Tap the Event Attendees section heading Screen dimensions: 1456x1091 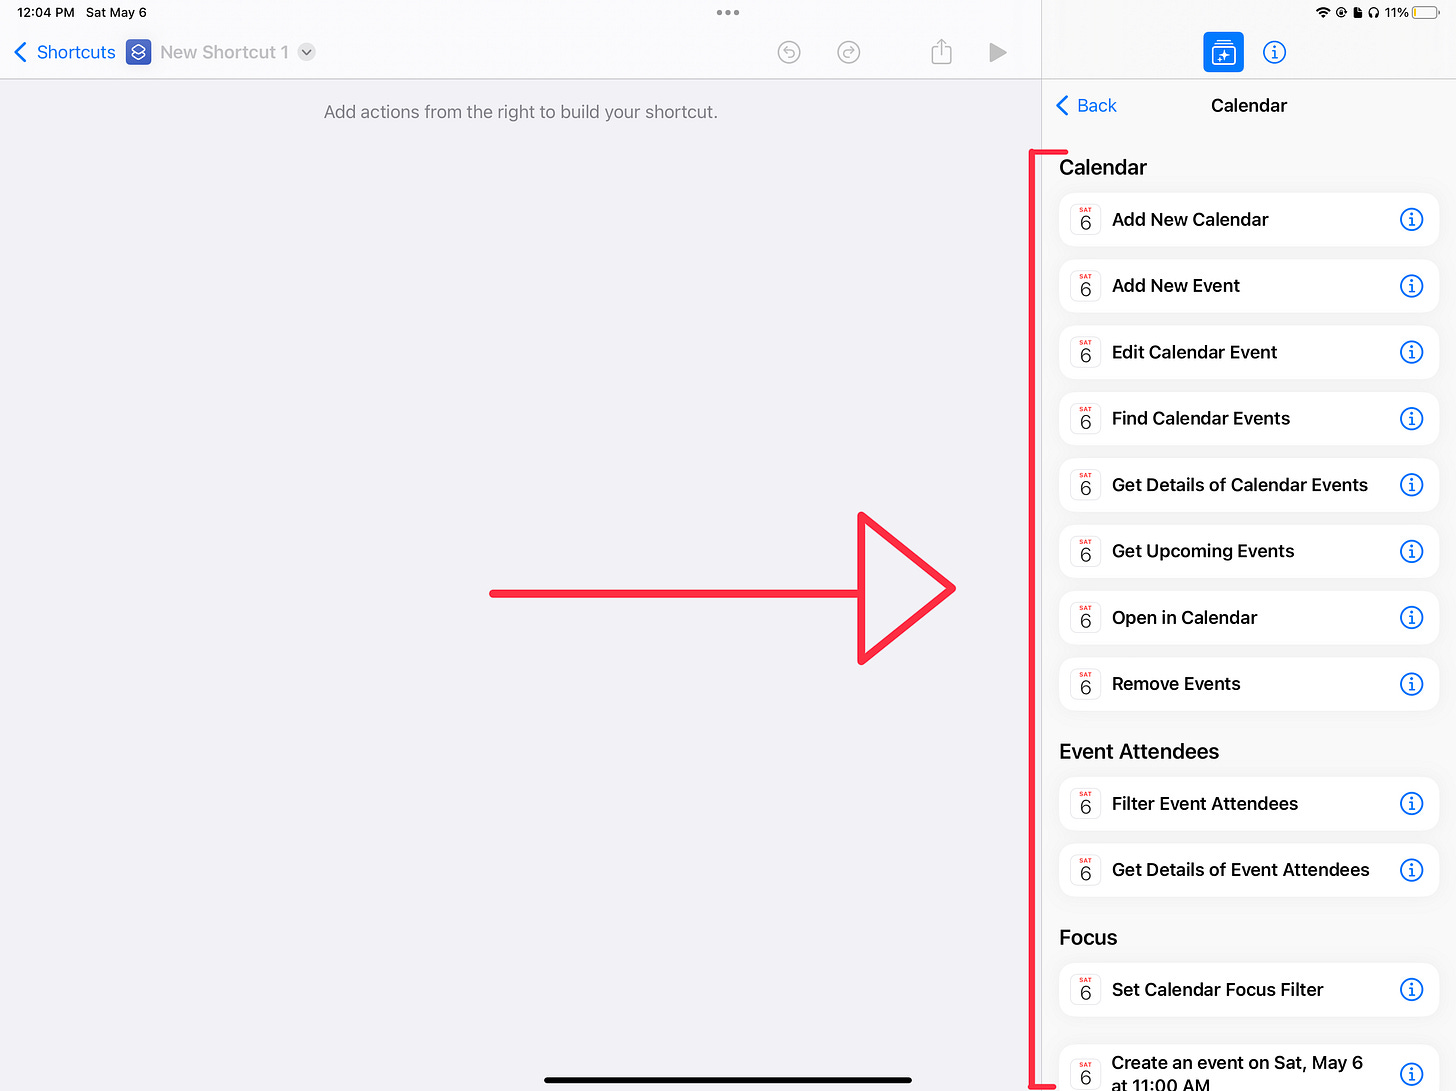point(1139,752)
